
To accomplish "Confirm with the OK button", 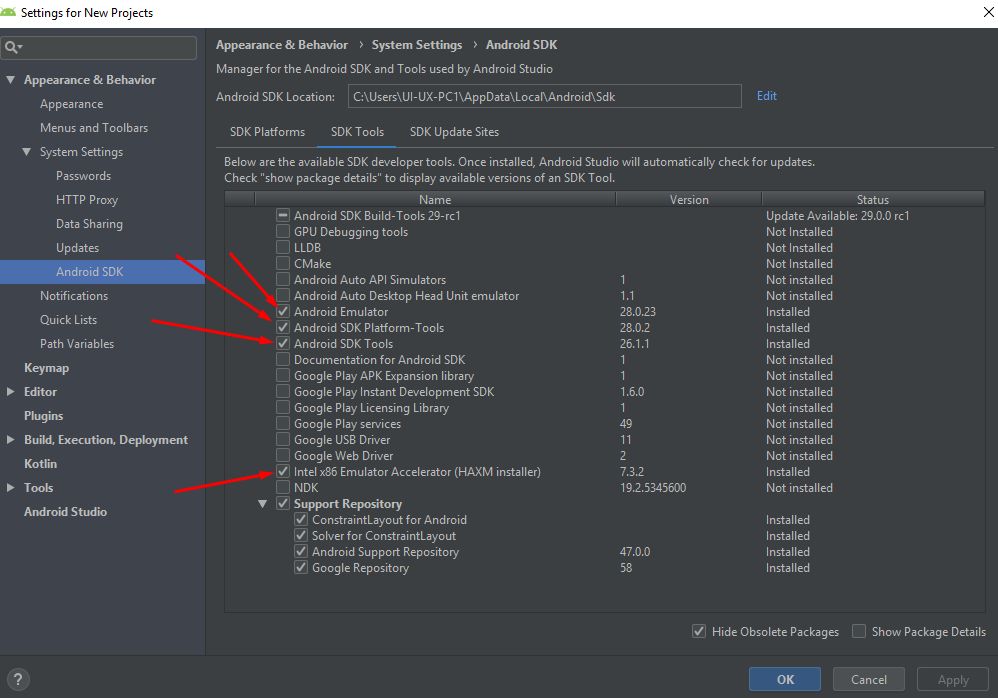I will [785, 679].
